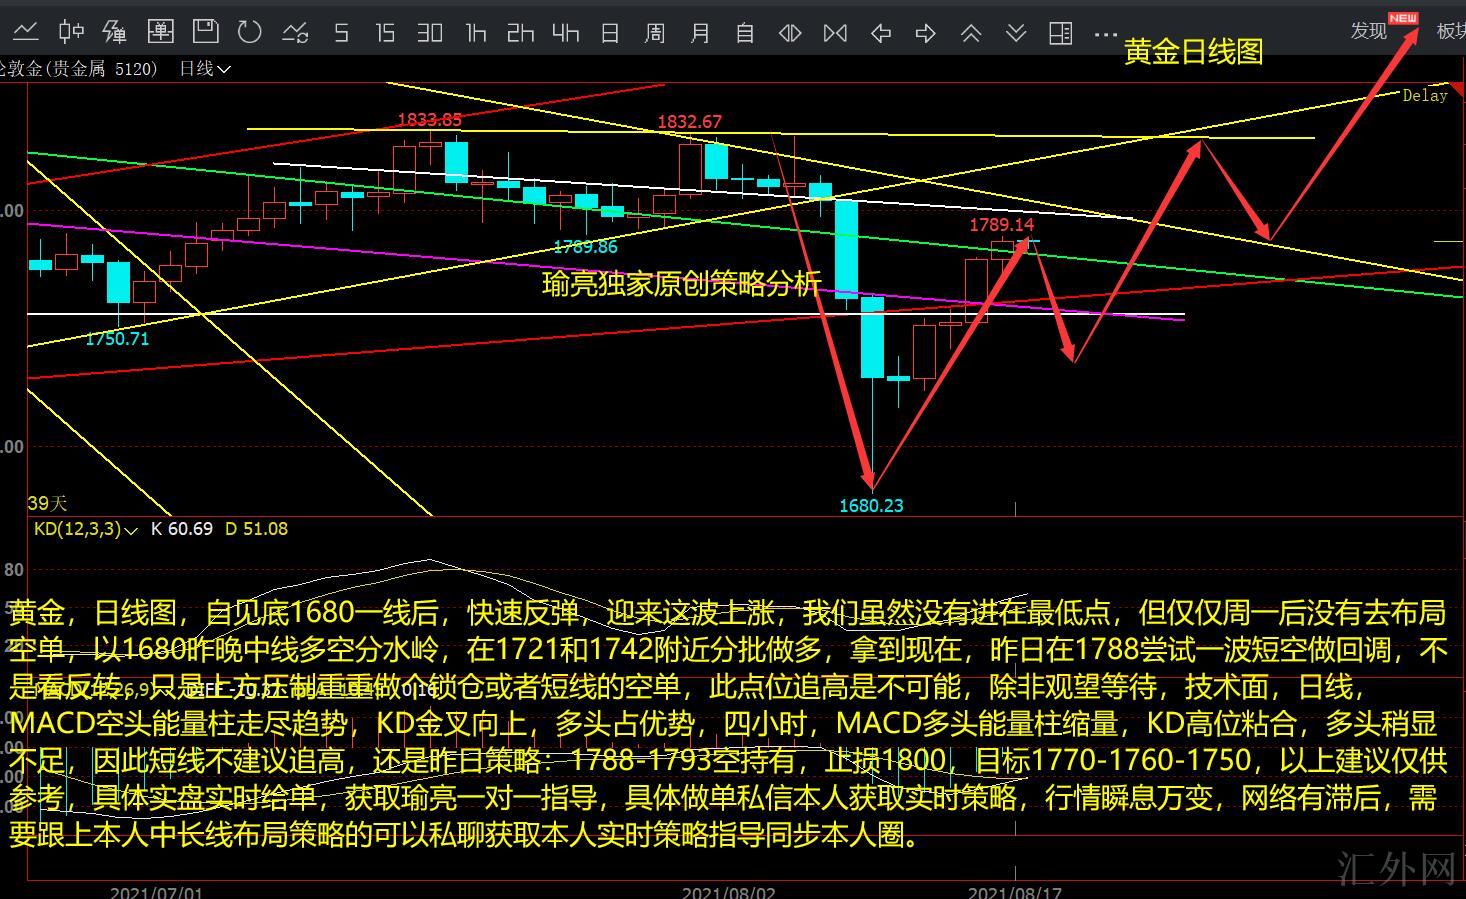
Task: Expand the 日线 period dropdown
Action: click(x=205, y=69)
